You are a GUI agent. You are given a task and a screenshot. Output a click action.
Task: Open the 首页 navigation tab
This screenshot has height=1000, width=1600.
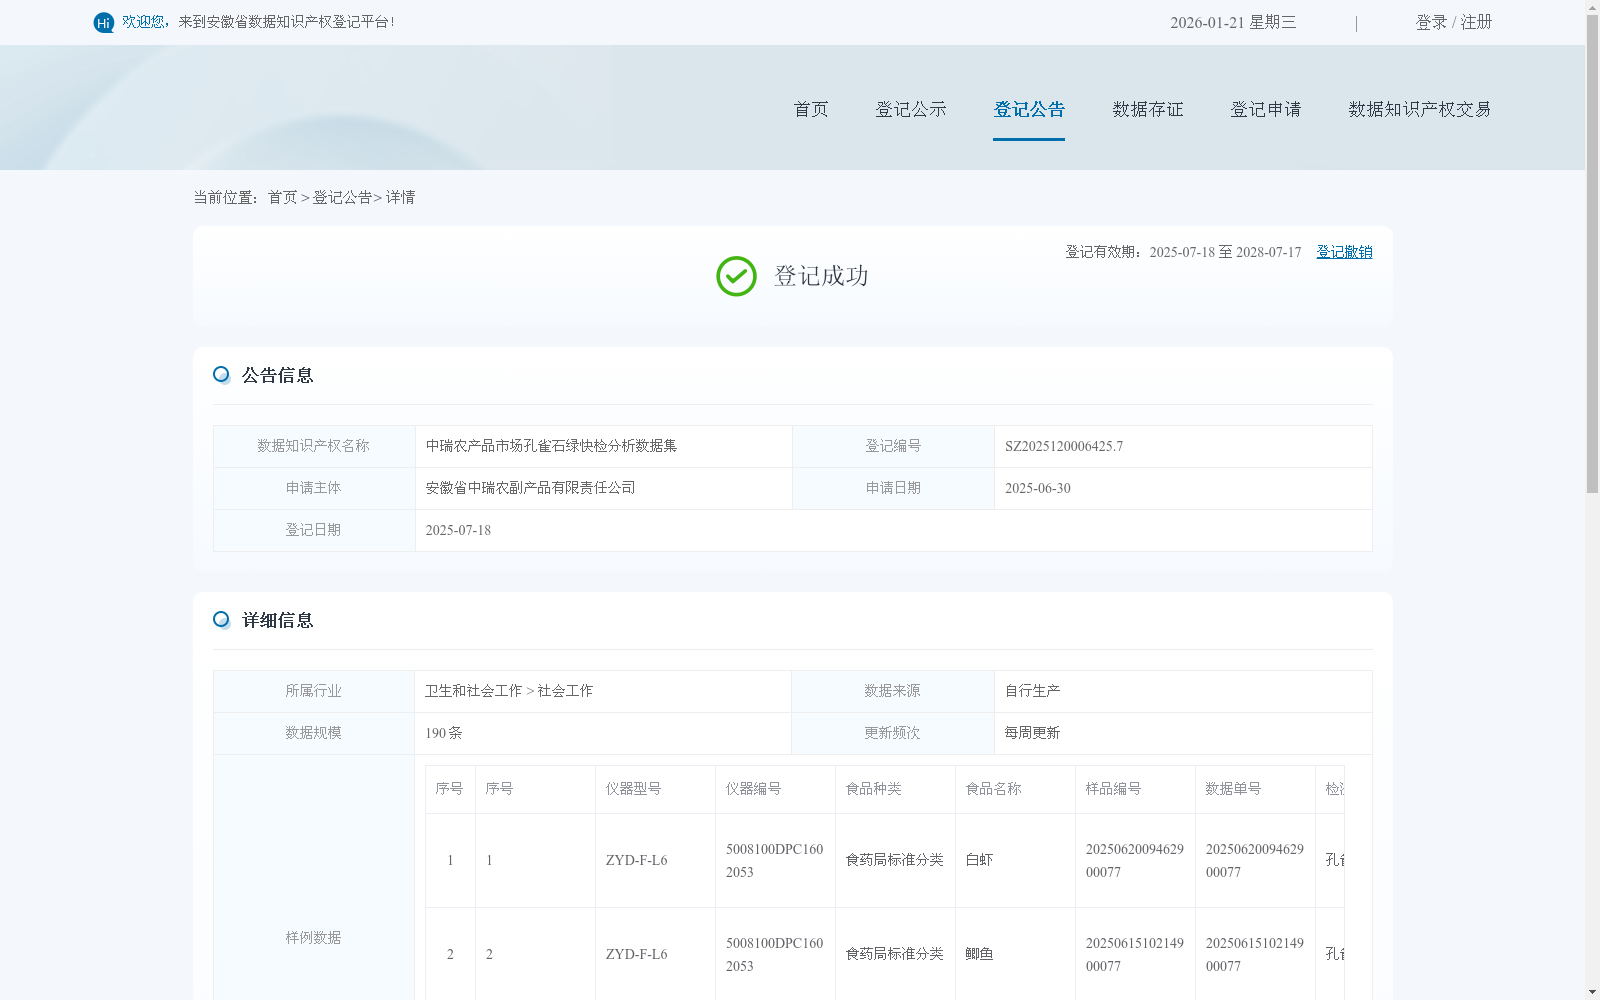pyautogui.click(x=811, y=109)
